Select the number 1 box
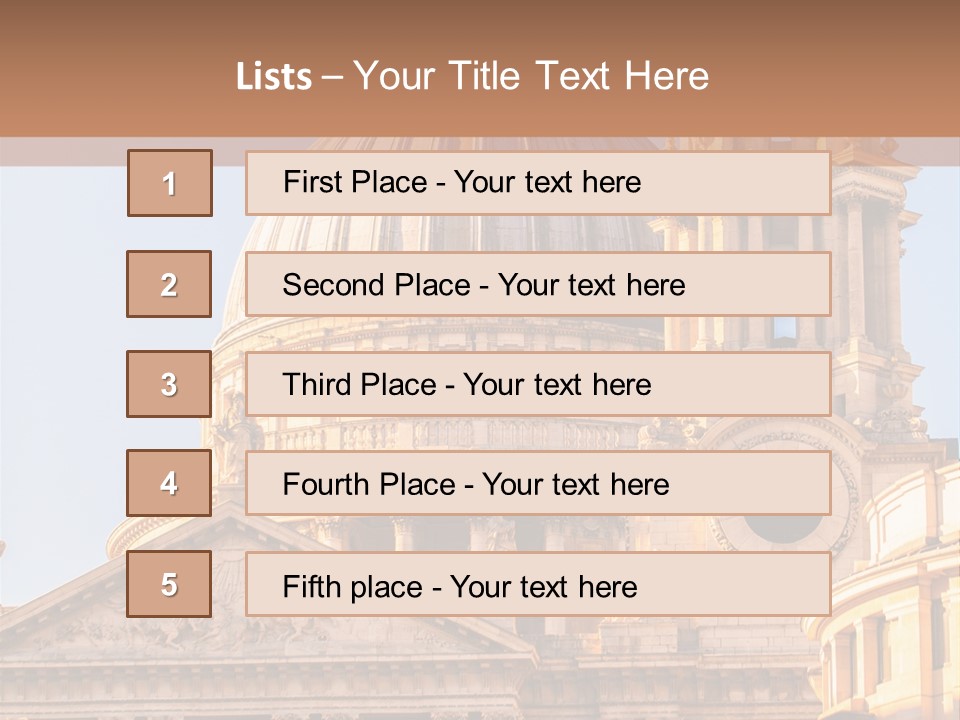 (170, 183)
